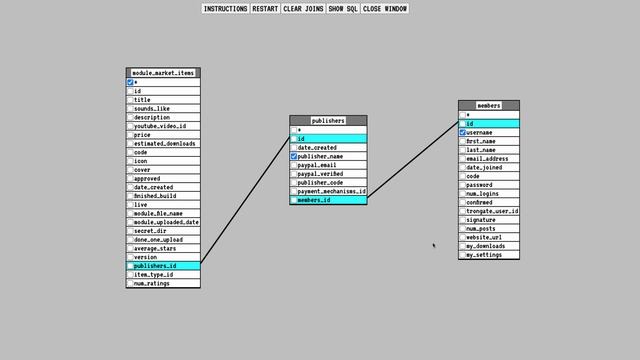Check the asterisk checkbox in members table
Image resolution: width=640 pixels, height=360 pixels.
click(x=462, y=115)
